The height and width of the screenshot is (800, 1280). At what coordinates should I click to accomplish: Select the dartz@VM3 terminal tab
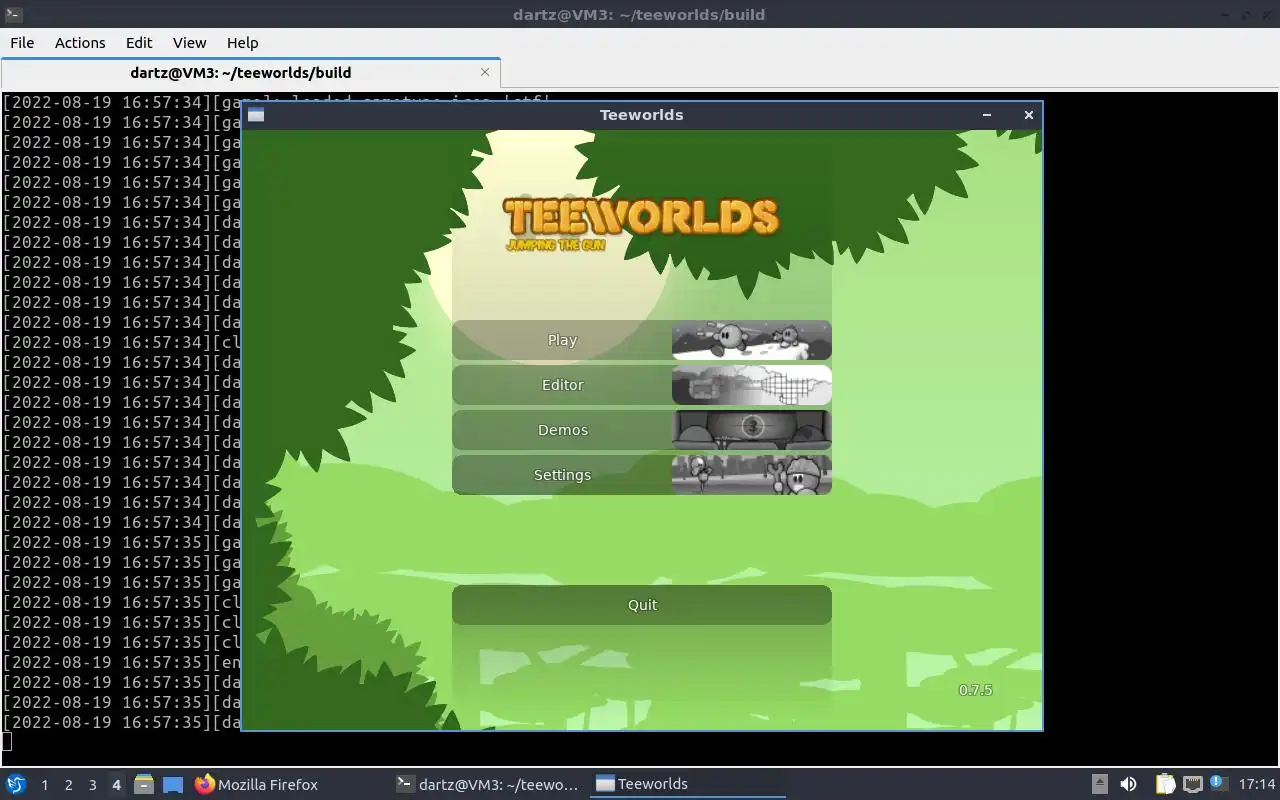coord(240,73)
